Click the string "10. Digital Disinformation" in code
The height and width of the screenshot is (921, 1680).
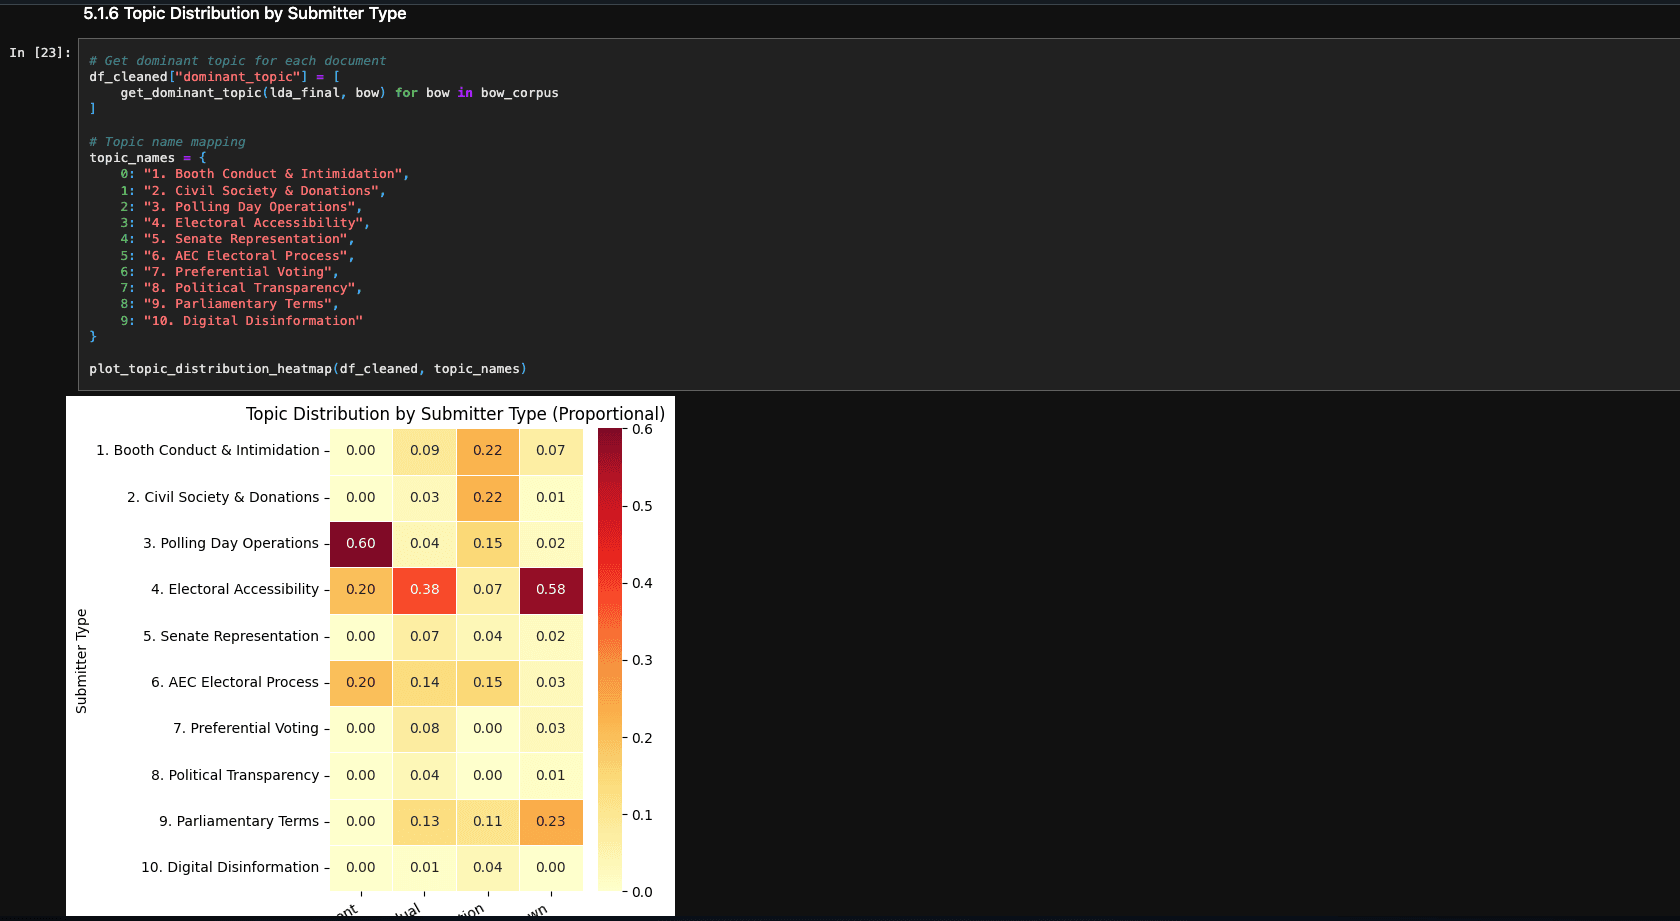[253, 320]
